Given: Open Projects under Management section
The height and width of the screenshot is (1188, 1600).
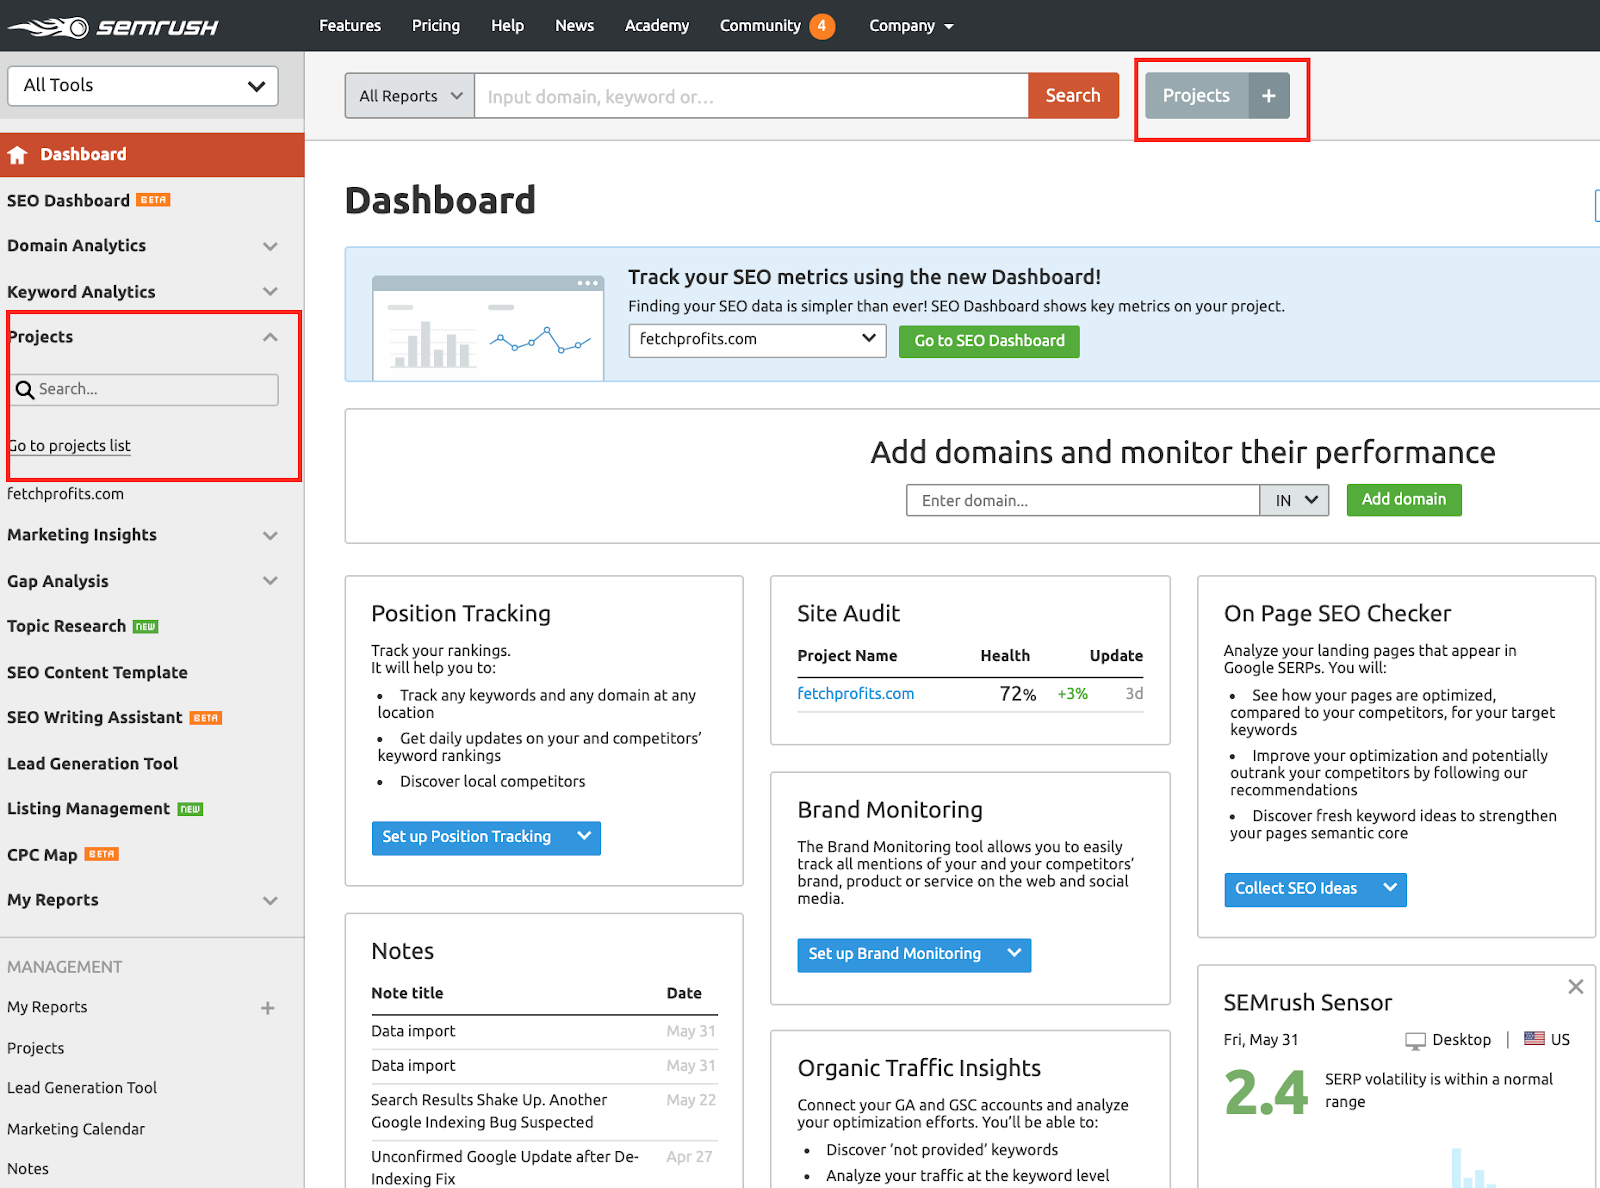Looking at the screenshot, I should click(x=36, y=1048).
